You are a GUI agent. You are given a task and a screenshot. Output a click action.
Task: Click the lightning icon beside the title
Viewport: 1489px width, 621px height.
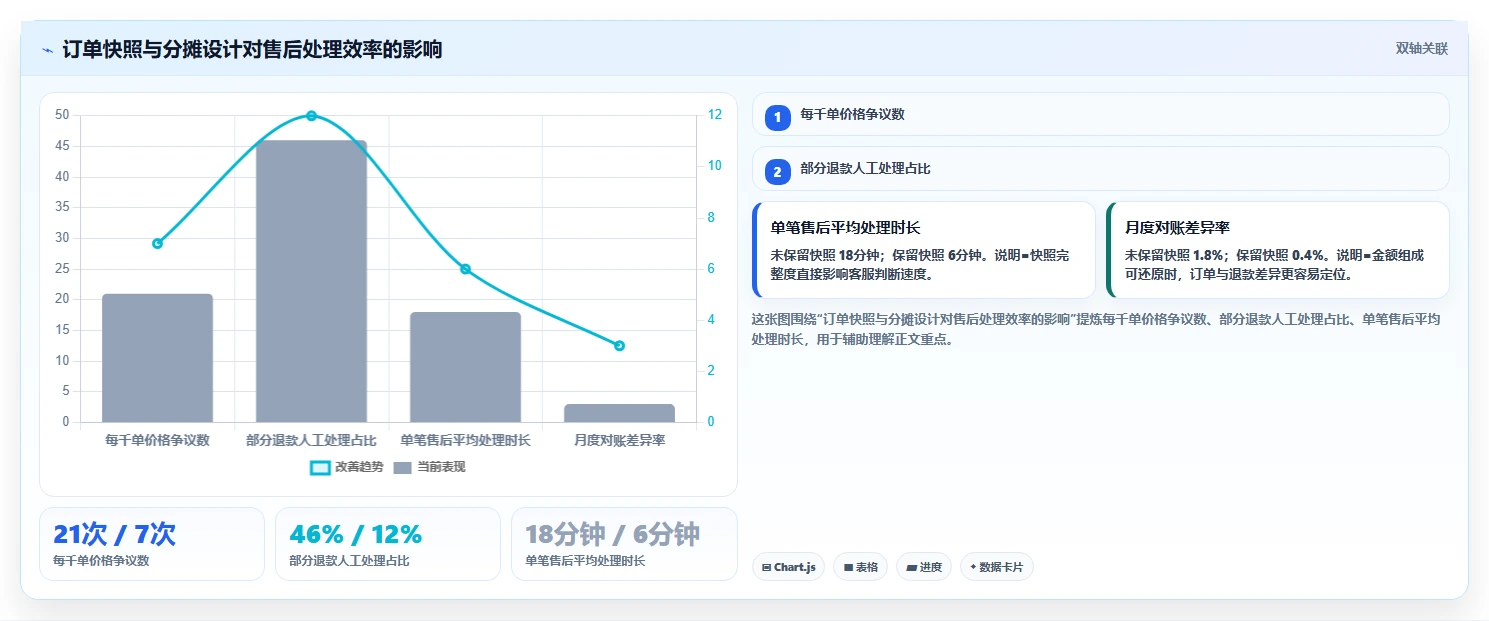[x=48, y=50]
